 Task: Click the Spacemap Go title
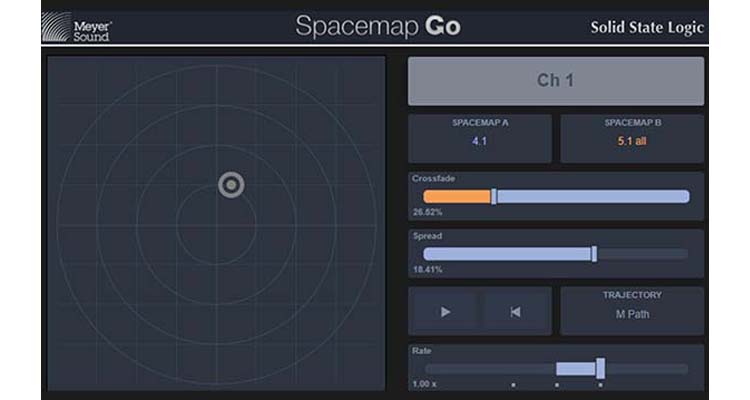click(x=378, y=26)
